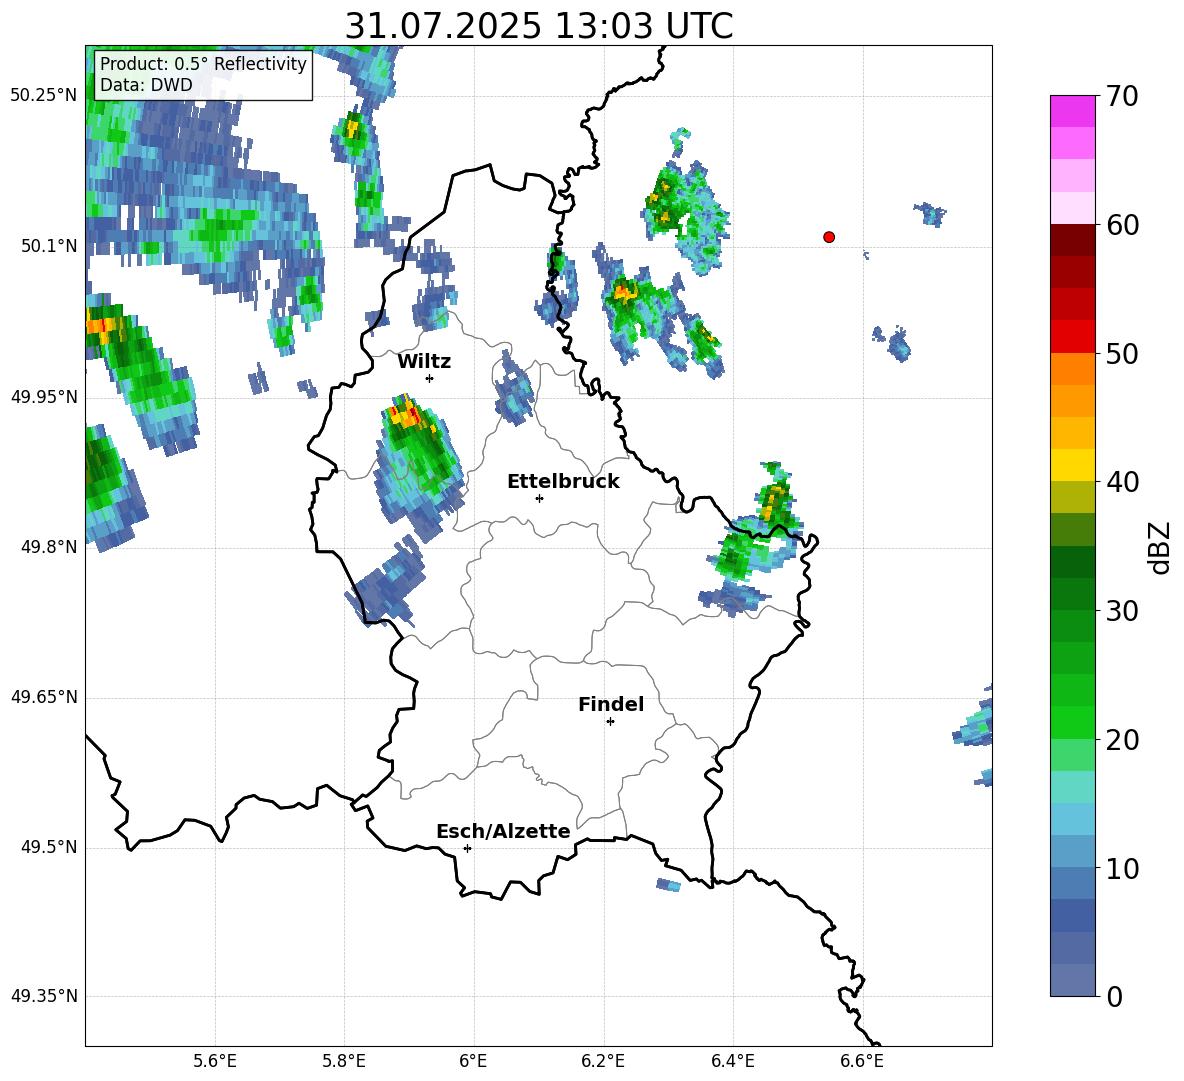Click the 0 value on colorbar
Viewport: 1184px width, 1081px height.
tap(1115, 997)
